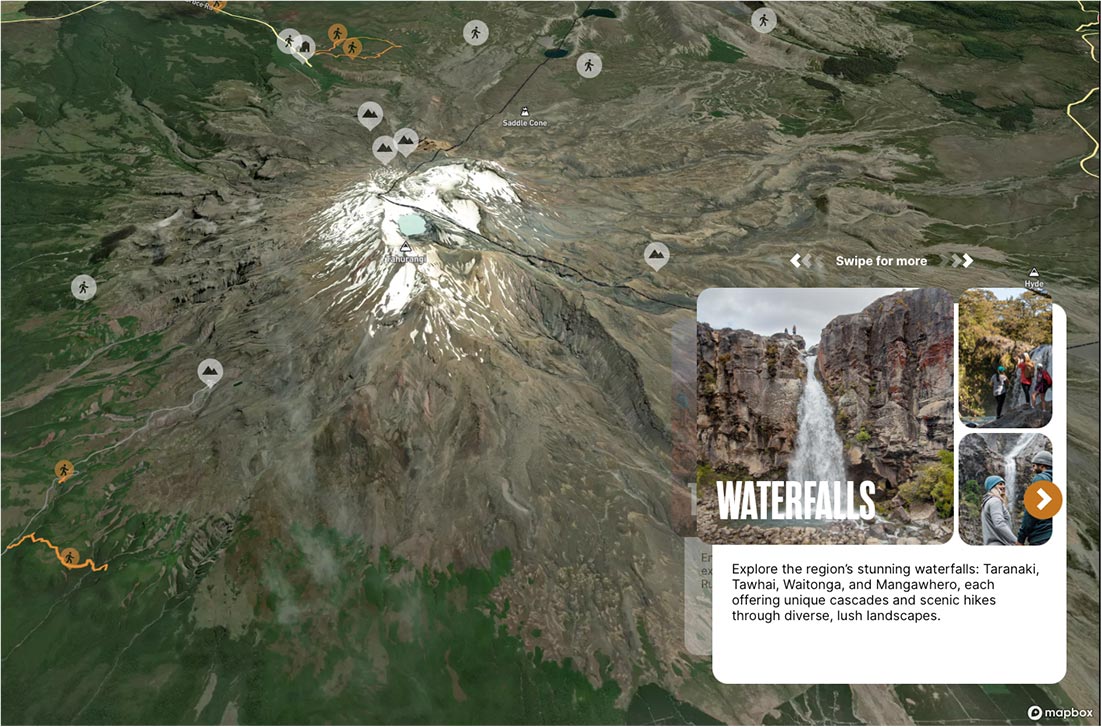Click the hiker marker beside the small dark lake
This screenshot has height=727, width=1101.
(589, 65)
